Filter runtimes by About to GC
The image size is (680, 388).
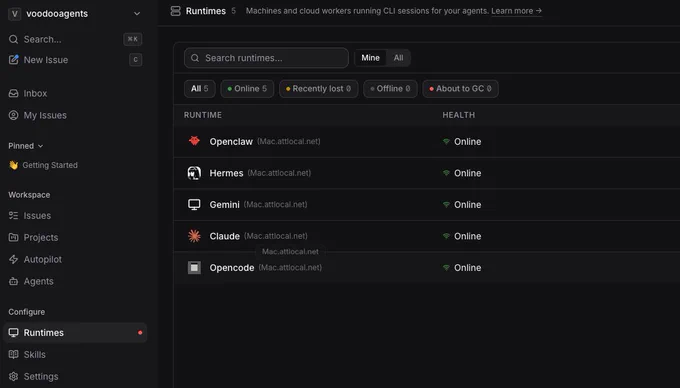coord(460,89)
